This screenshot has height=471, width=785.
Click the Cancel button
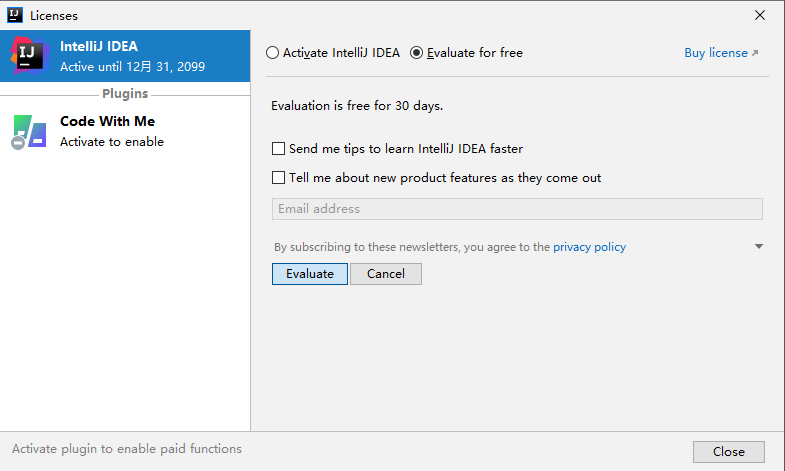pos(385,274)
